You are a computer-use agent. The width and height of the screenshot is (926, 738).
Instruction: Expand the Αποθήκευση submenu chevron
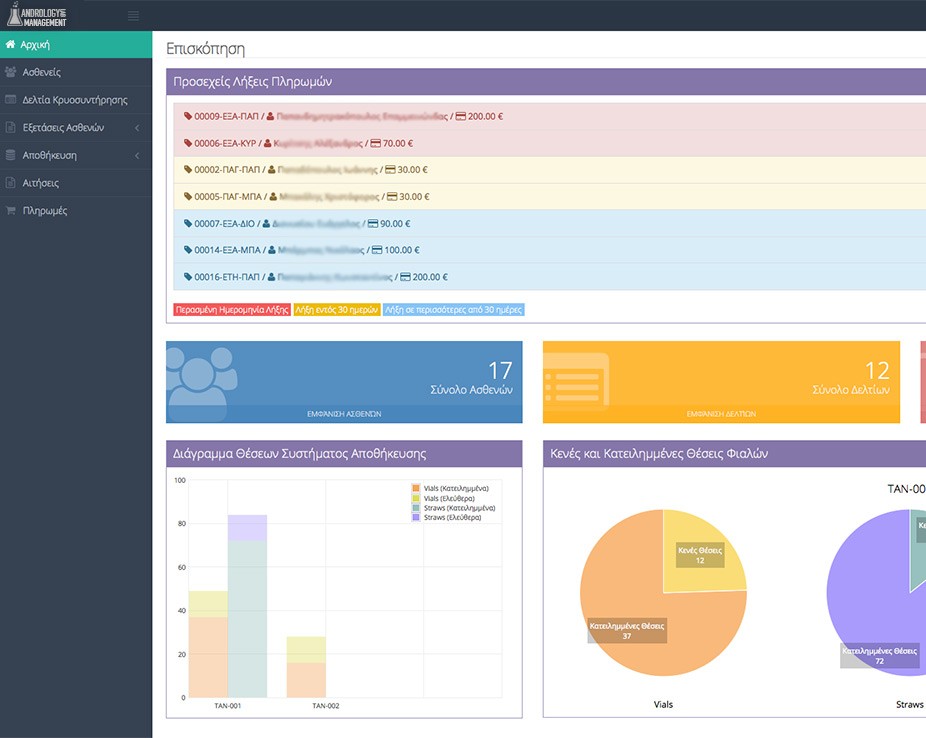(x=137, y=155)
